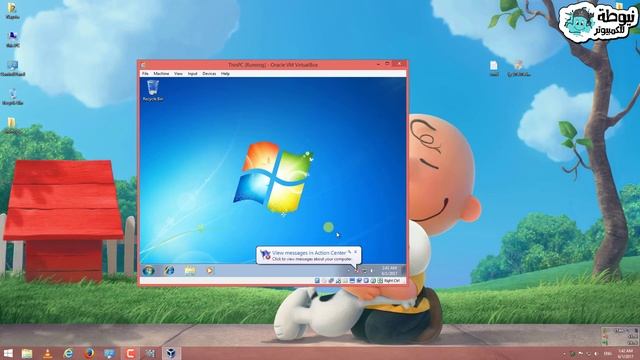Click the wrench options icon in Action Center balloon
Image resolution: width=640 pixels, height=360 pixels.
click(x=350, y=252)
